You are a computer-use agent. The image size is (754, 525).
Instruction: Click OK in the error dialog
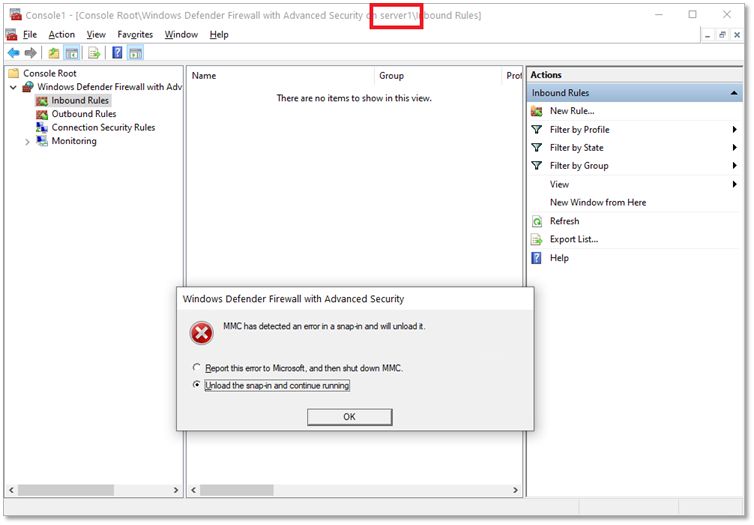[x=350, y=417]
